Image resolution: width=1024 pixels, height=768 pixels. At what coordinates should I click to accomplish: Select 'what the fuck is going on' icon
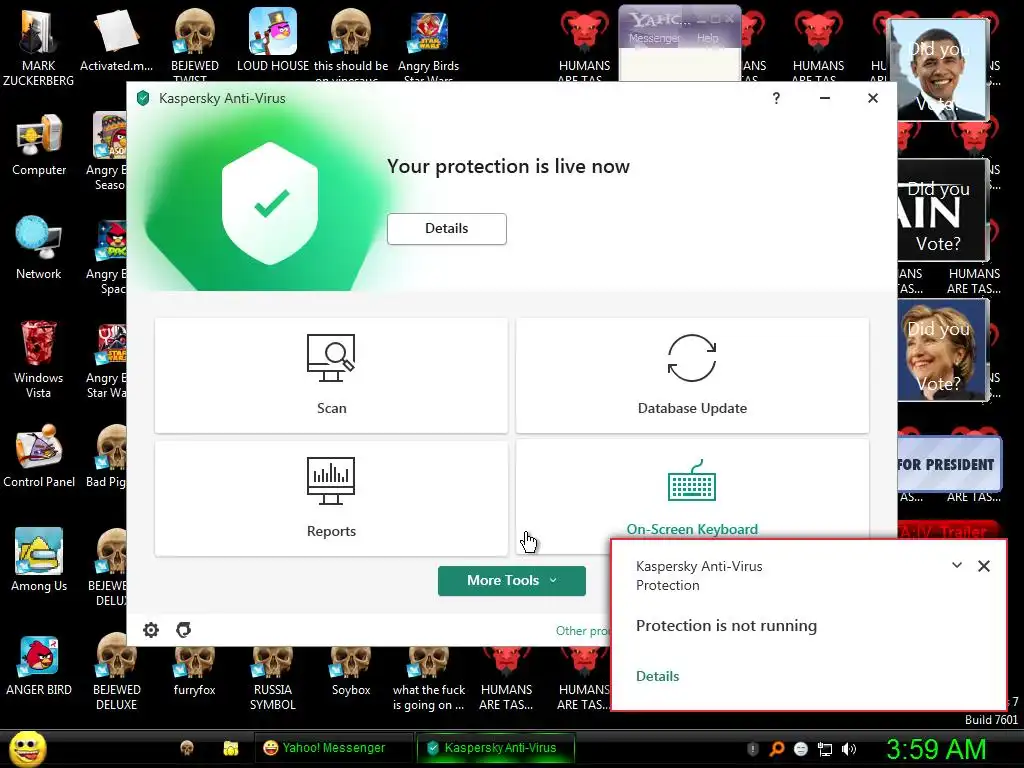tap(428, 678)
